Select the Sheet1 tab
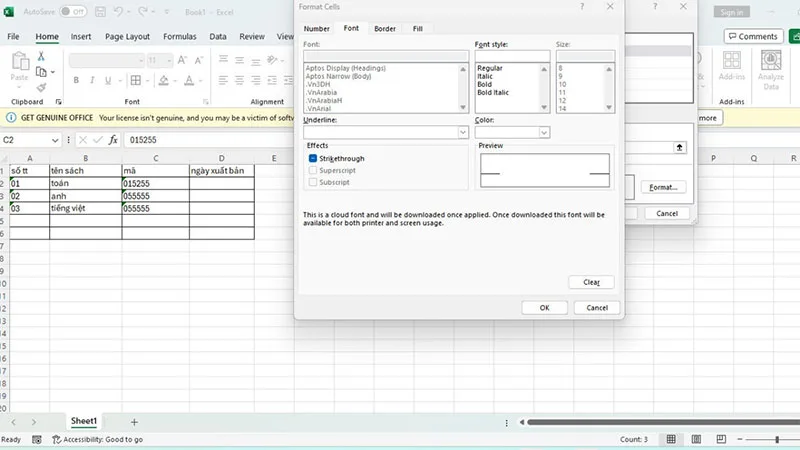Viewport: 800px width, 450px height. [x=84, y=421]
